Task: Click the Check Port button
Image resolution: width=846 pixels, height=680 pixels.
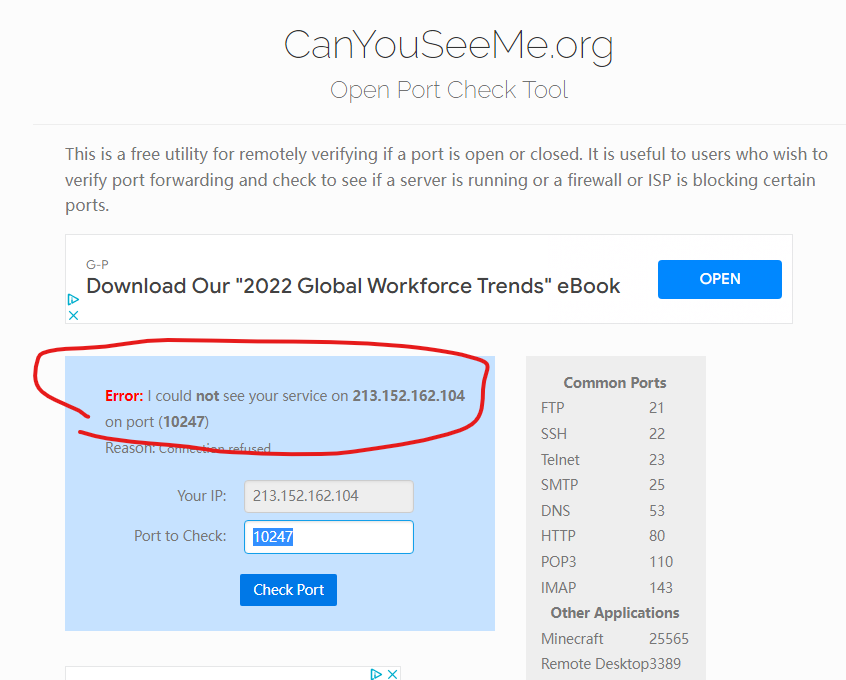Action: 288,589
